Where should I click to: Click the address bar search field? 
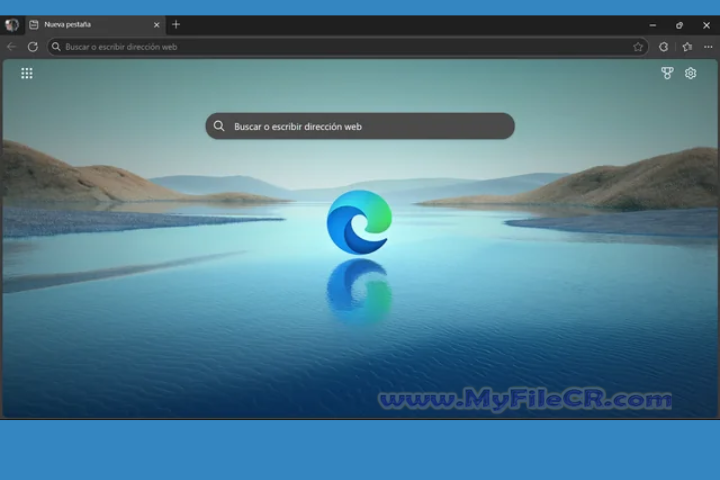click(x=348, y=47)
